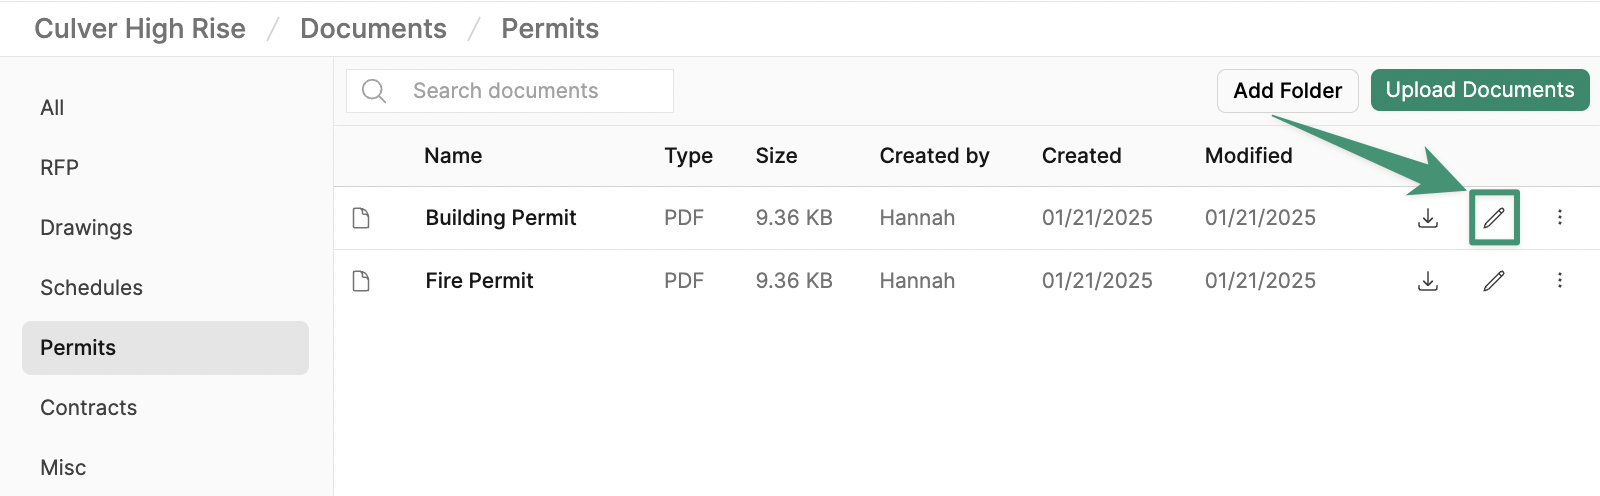The height and width of the screenshot is (496, 1600).
Task: Edit the Building Permit with pencil icon
Action: tap(1494, 218)
